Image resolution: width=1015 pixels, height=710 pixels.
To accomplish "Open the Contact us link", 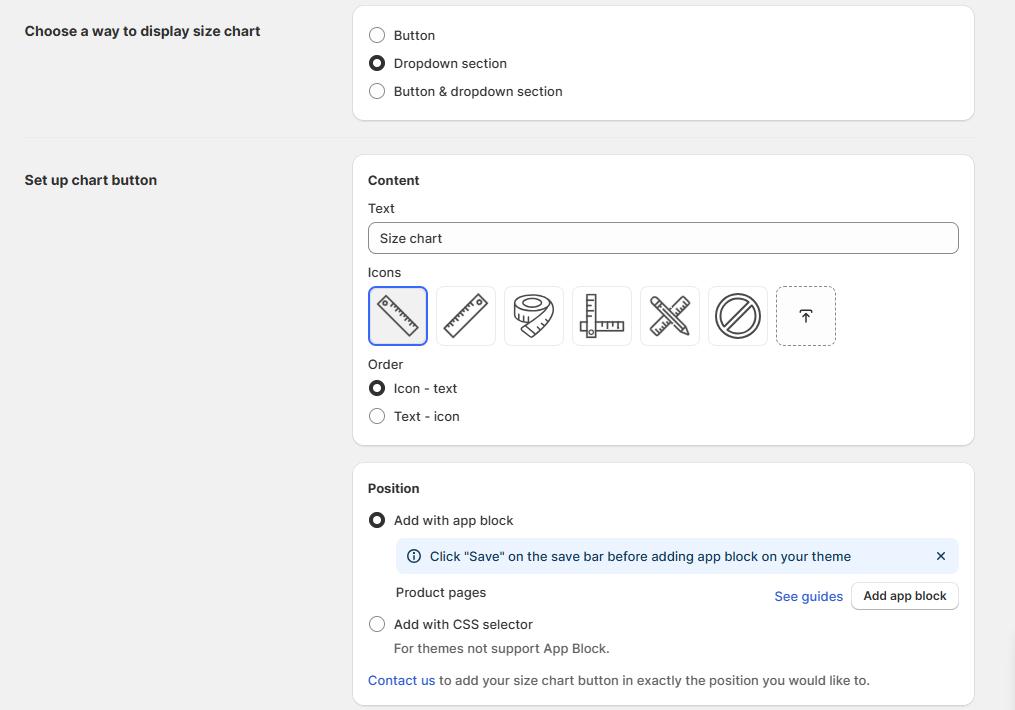I will click(401, 680).
